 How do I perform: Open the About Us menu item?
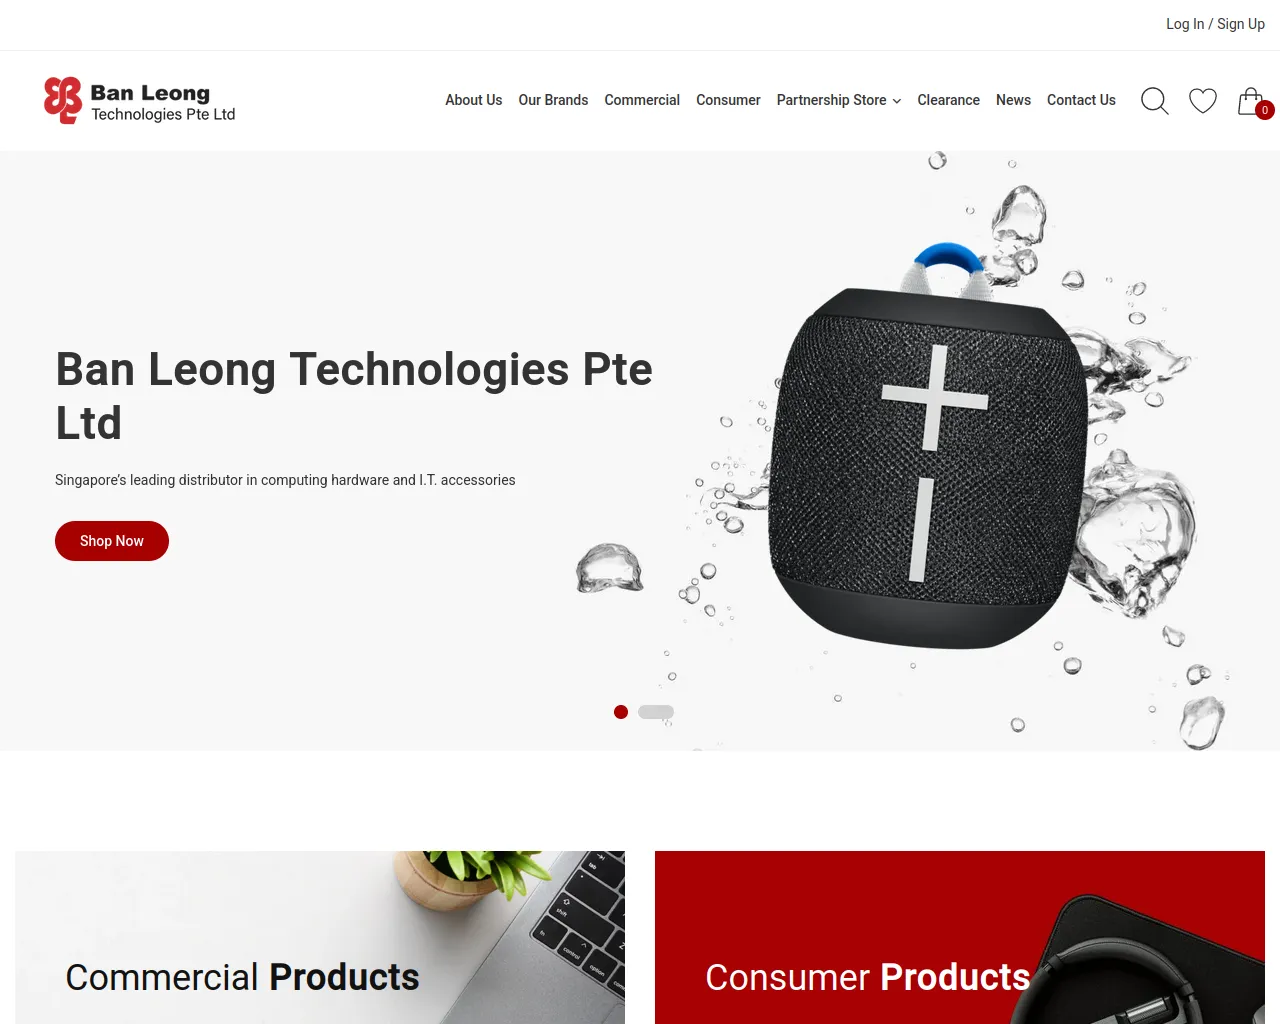(x=474, y=100)
